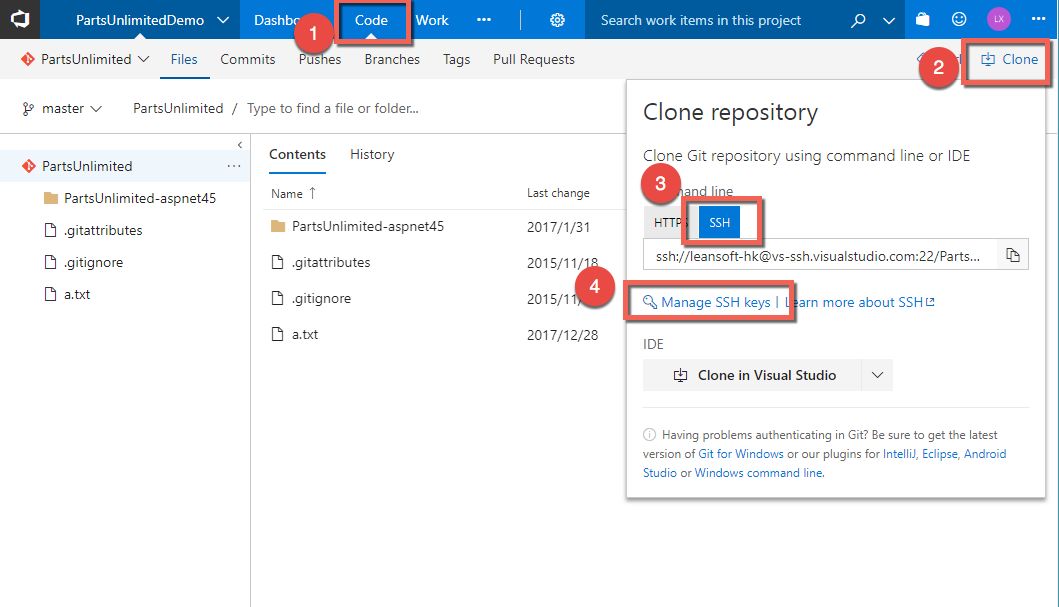The width and height of the screenshot is (1059, 607).
Task: Sort by the Name column header
Action: pos(293,194)
